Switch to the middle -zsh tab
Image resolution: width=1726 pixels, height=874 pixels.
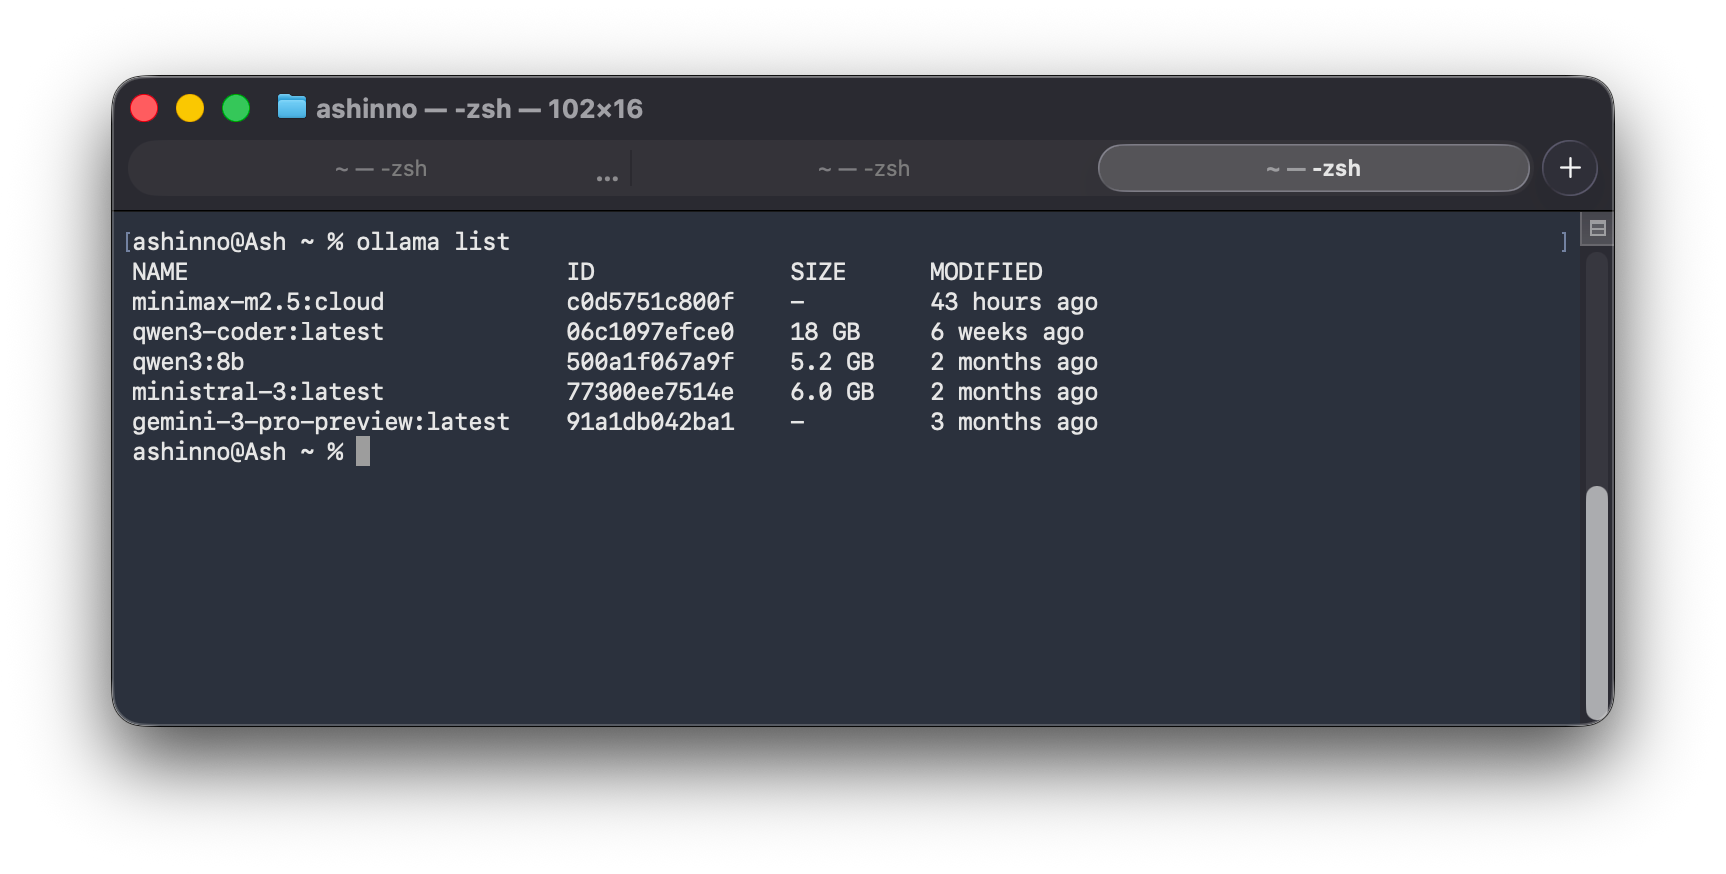click(864, 168)
